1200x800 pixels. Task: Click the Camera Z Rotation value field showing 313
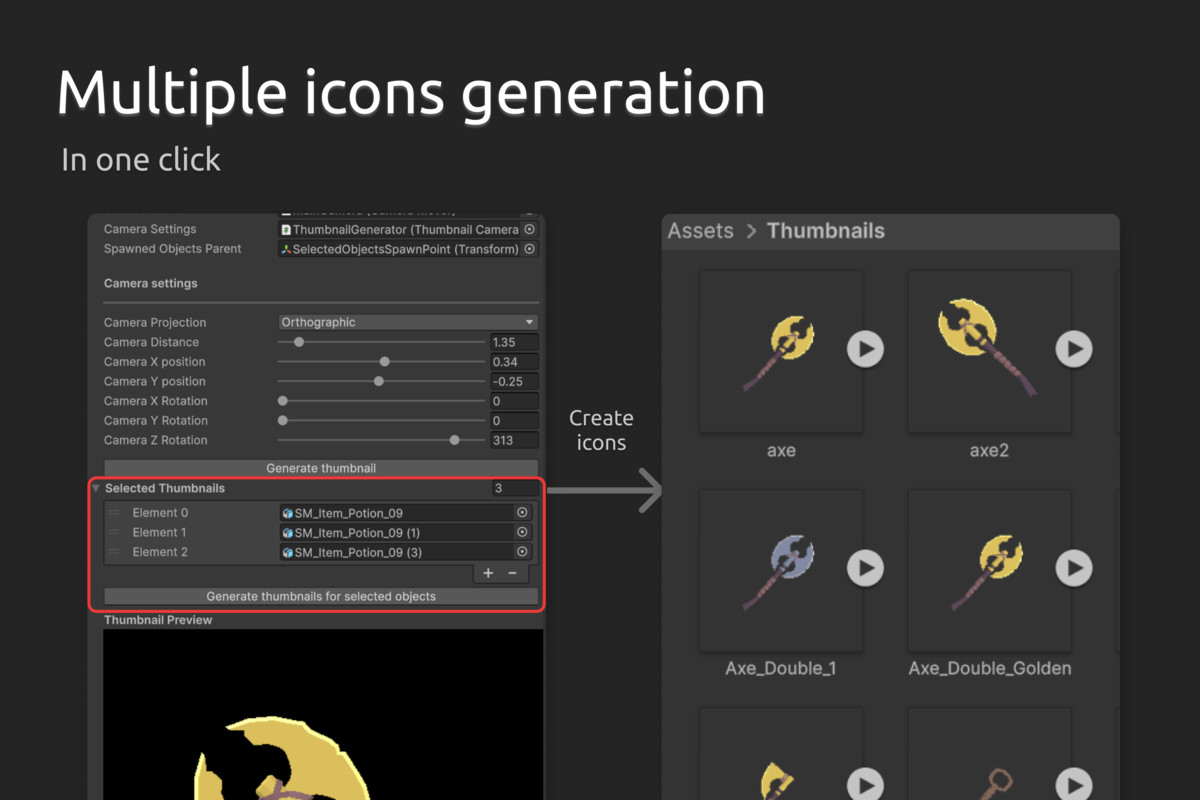514,440
